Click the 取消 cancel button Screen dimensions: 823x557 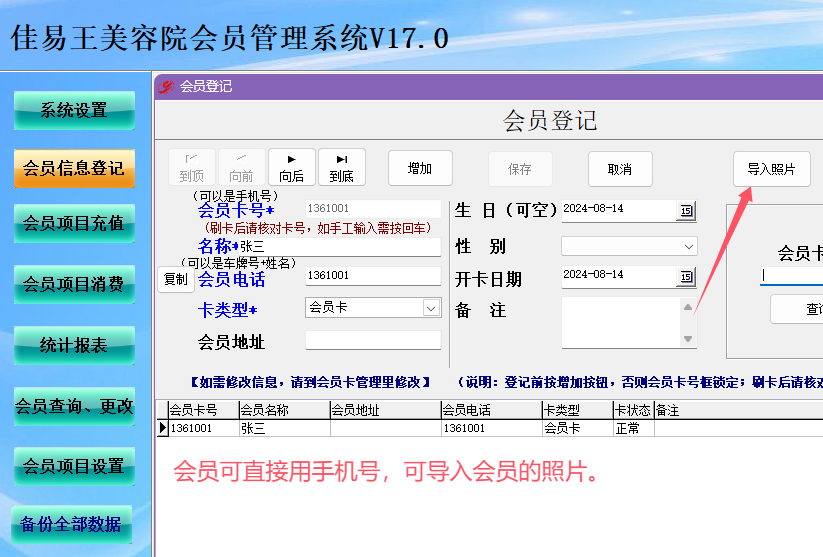click(x=620, y=169)
